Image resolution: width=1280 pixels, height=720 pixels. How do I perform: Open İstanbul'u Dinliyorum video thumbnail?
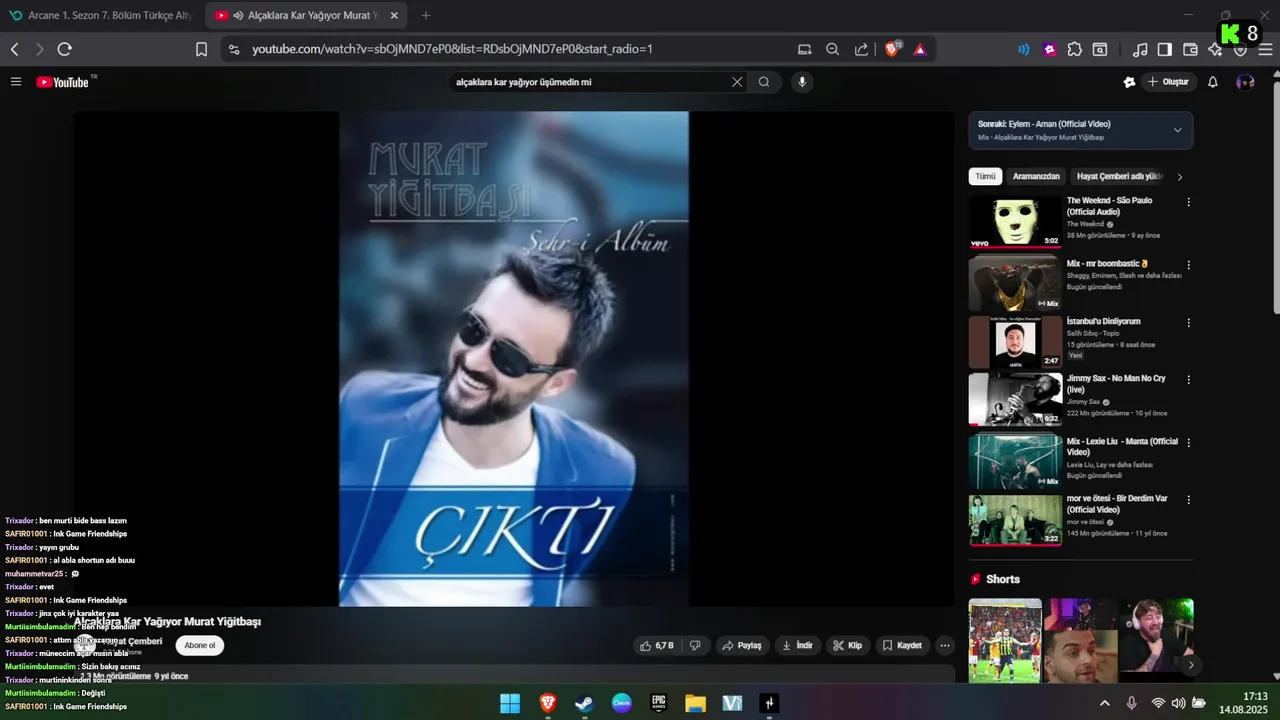pyautogui.click(x=1015, y=342)
